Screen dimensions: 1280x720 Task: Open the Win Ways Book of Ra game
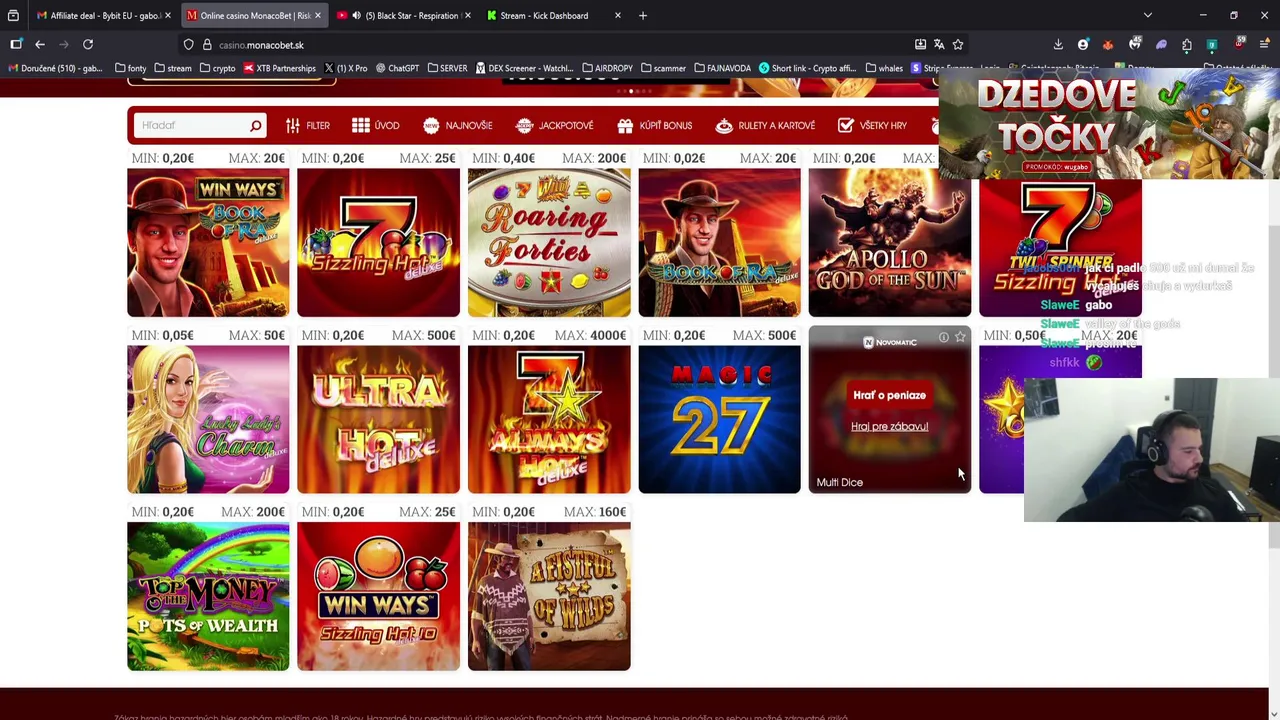208,242
